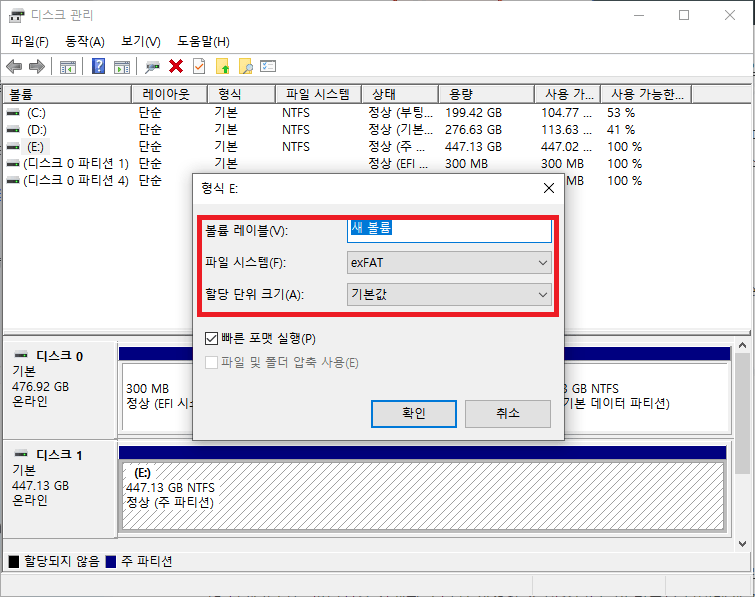Click the 디스크 1 disk icon
Viewport: 755px width, 597px height.
click(21, 454)
